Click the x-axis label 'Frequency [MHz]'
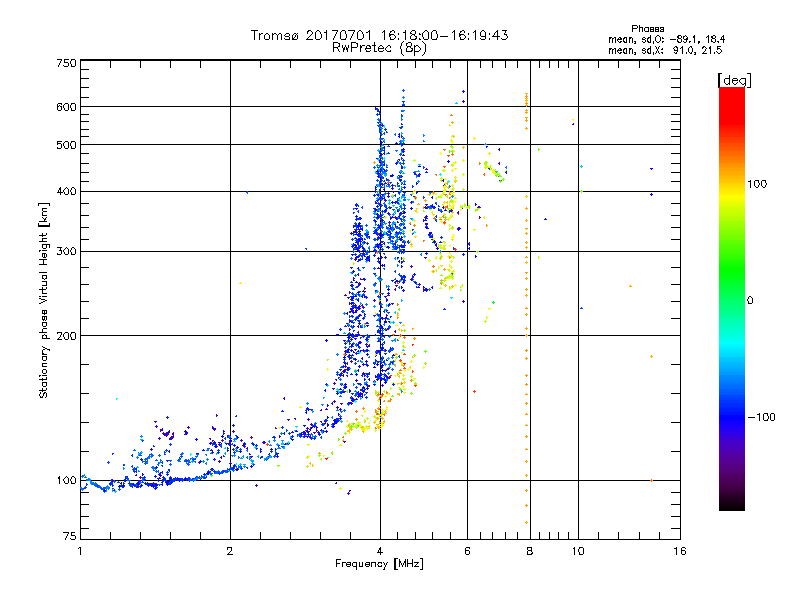 coord(379,564)
